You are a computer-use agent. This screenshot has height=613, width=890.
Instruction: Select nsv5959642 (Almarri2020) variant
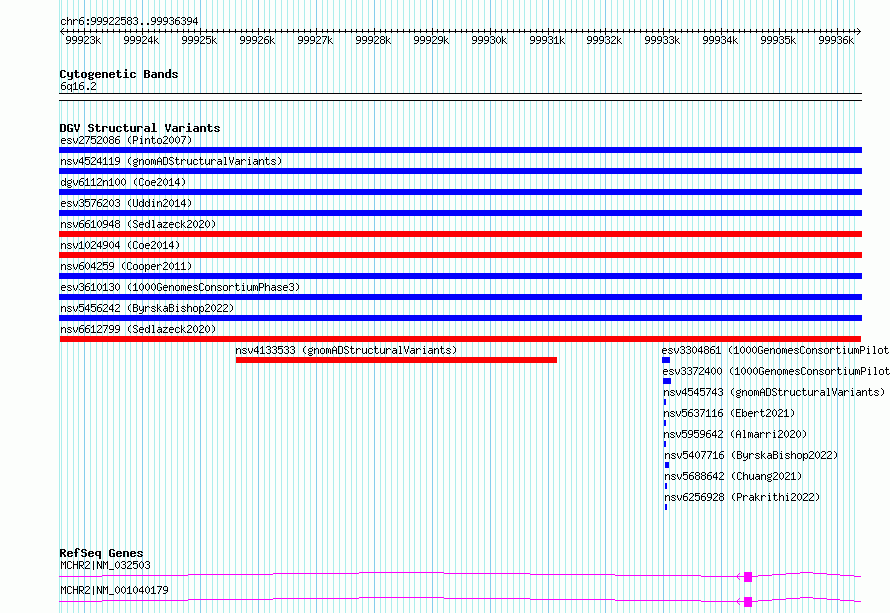point(736,434)
